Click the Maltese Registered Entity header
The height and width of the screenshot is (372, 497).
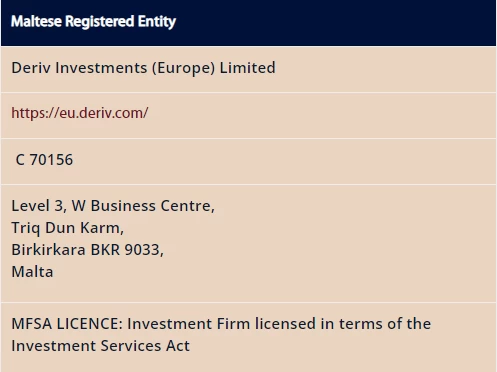click(248, 23)
